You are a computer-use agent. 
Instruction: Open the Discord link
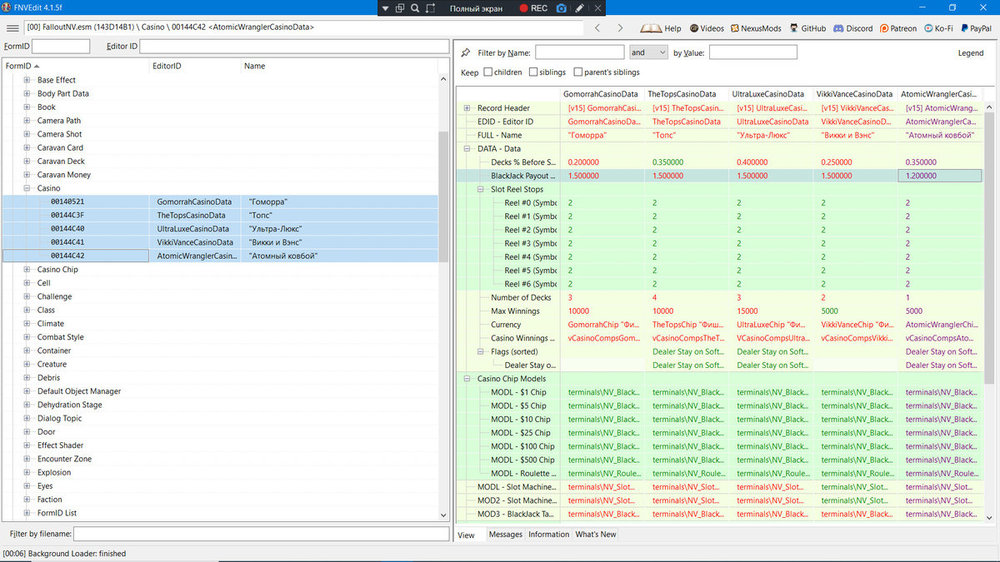[x=853, y=28]
